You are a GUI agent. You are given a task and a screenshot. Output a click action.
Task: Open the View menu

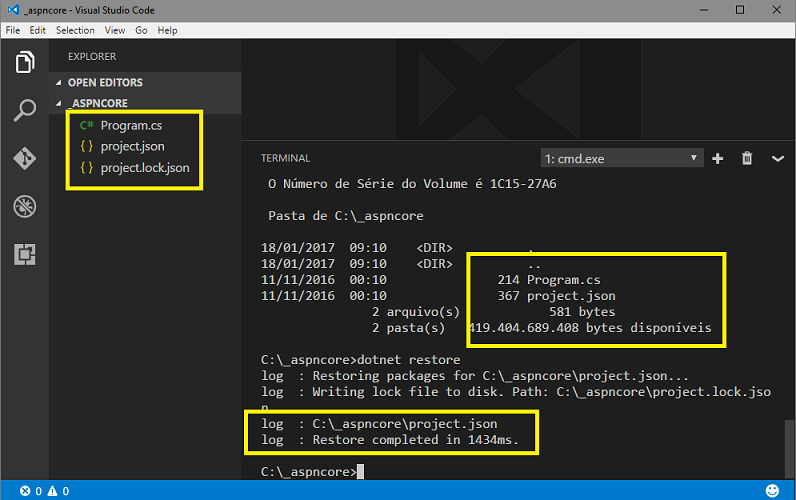(x=115, y=30)
